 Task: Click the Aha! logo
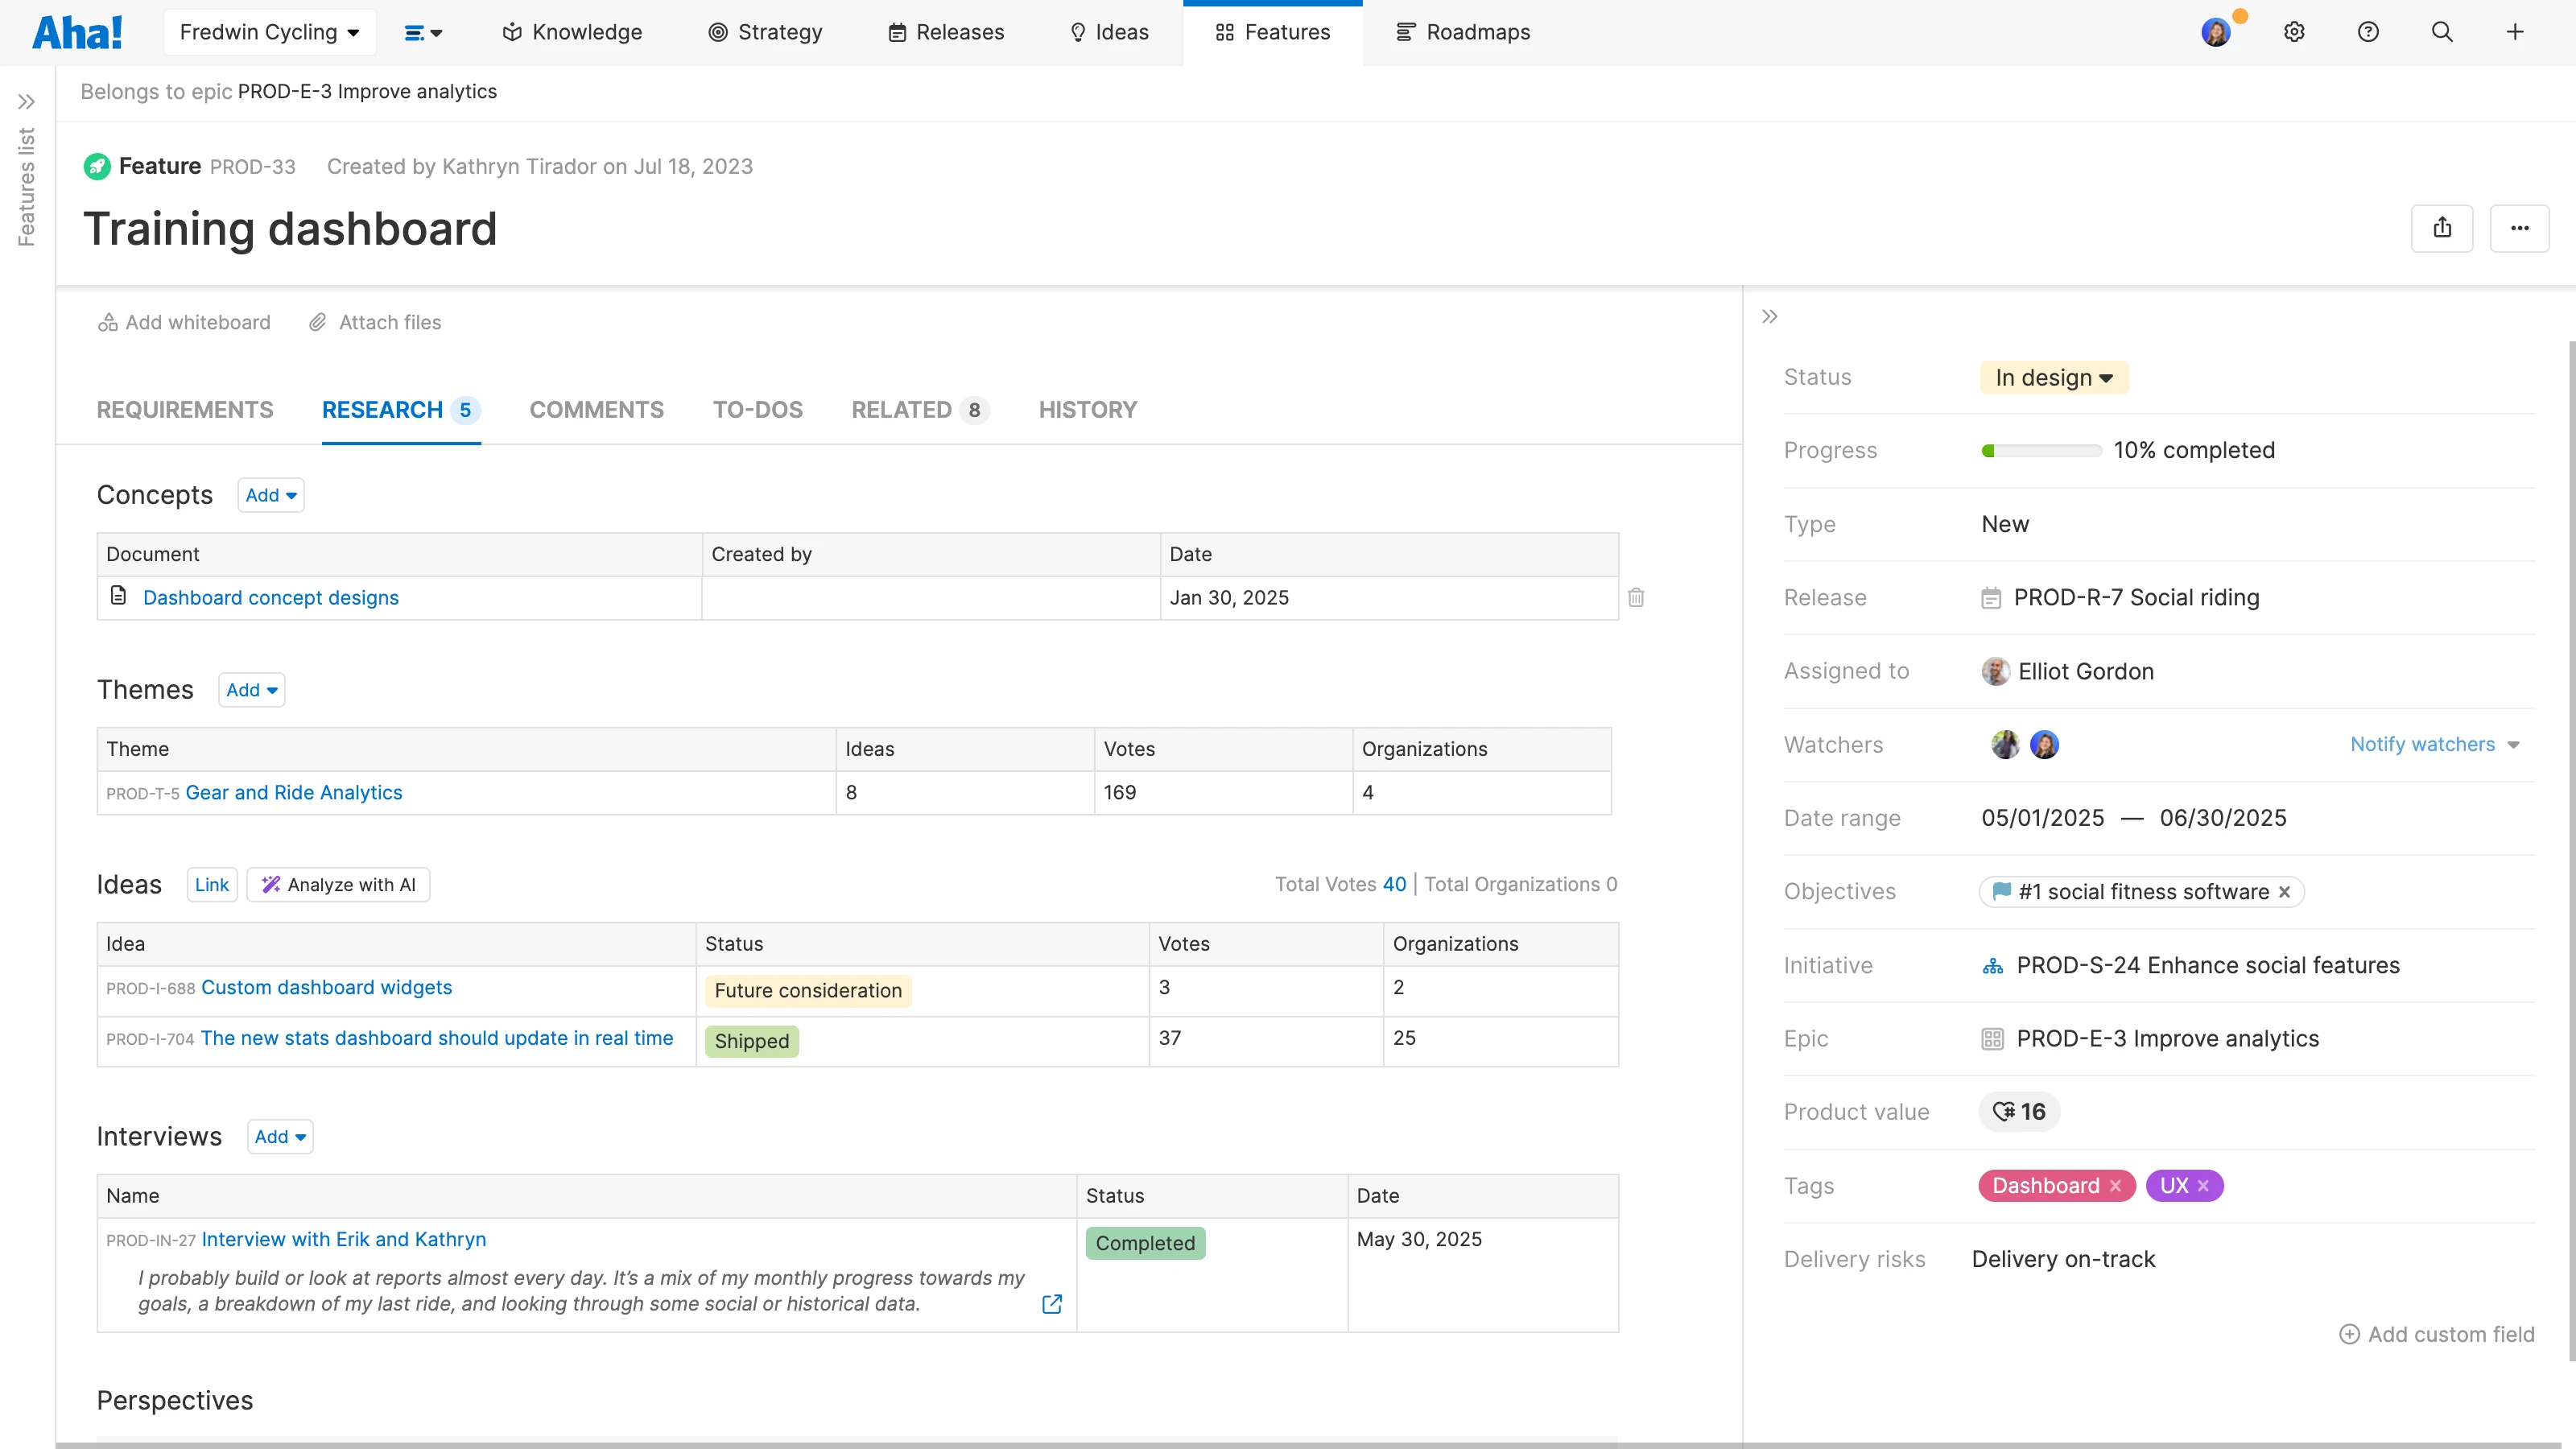pyautogui.click(x=77, y=31)
